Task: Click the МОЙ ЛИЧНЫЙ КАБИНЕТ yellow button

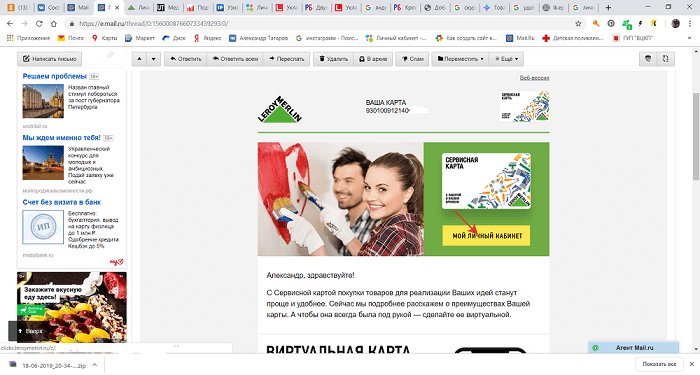Action: tap(486, 235)
